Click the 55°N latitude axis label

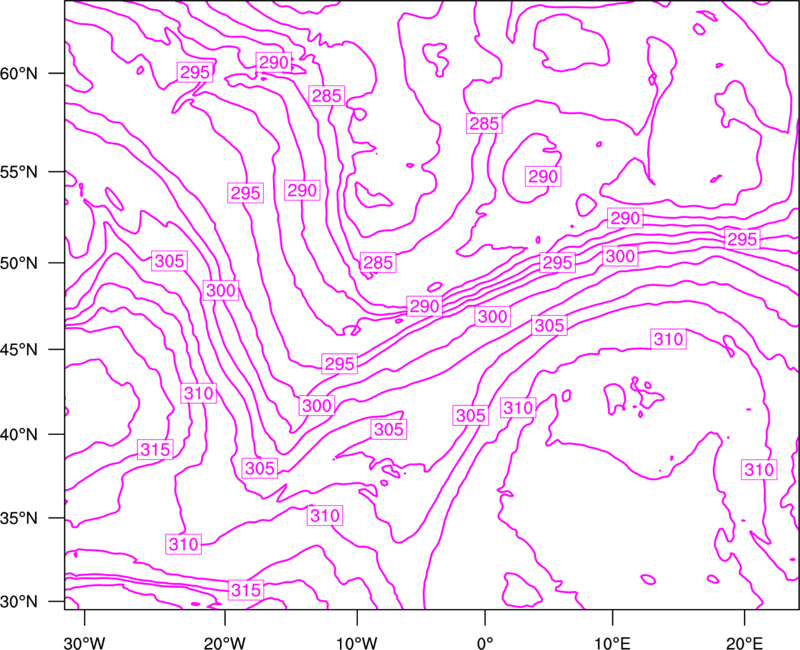coord(19,172)
